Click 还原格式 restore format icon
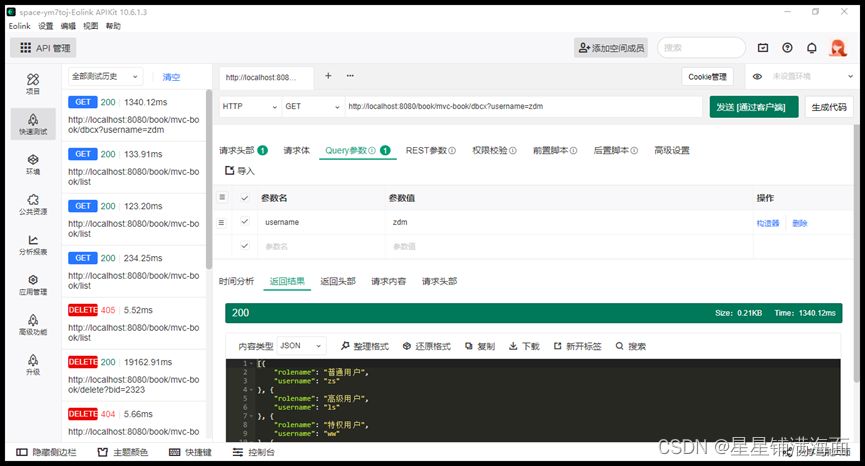 pos(426,346)
